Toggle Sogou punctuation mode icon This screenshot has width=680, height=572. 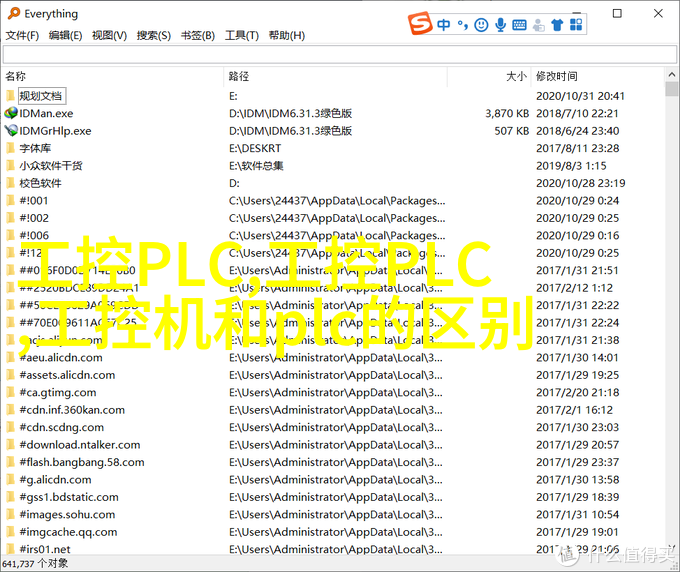point(463,25)
